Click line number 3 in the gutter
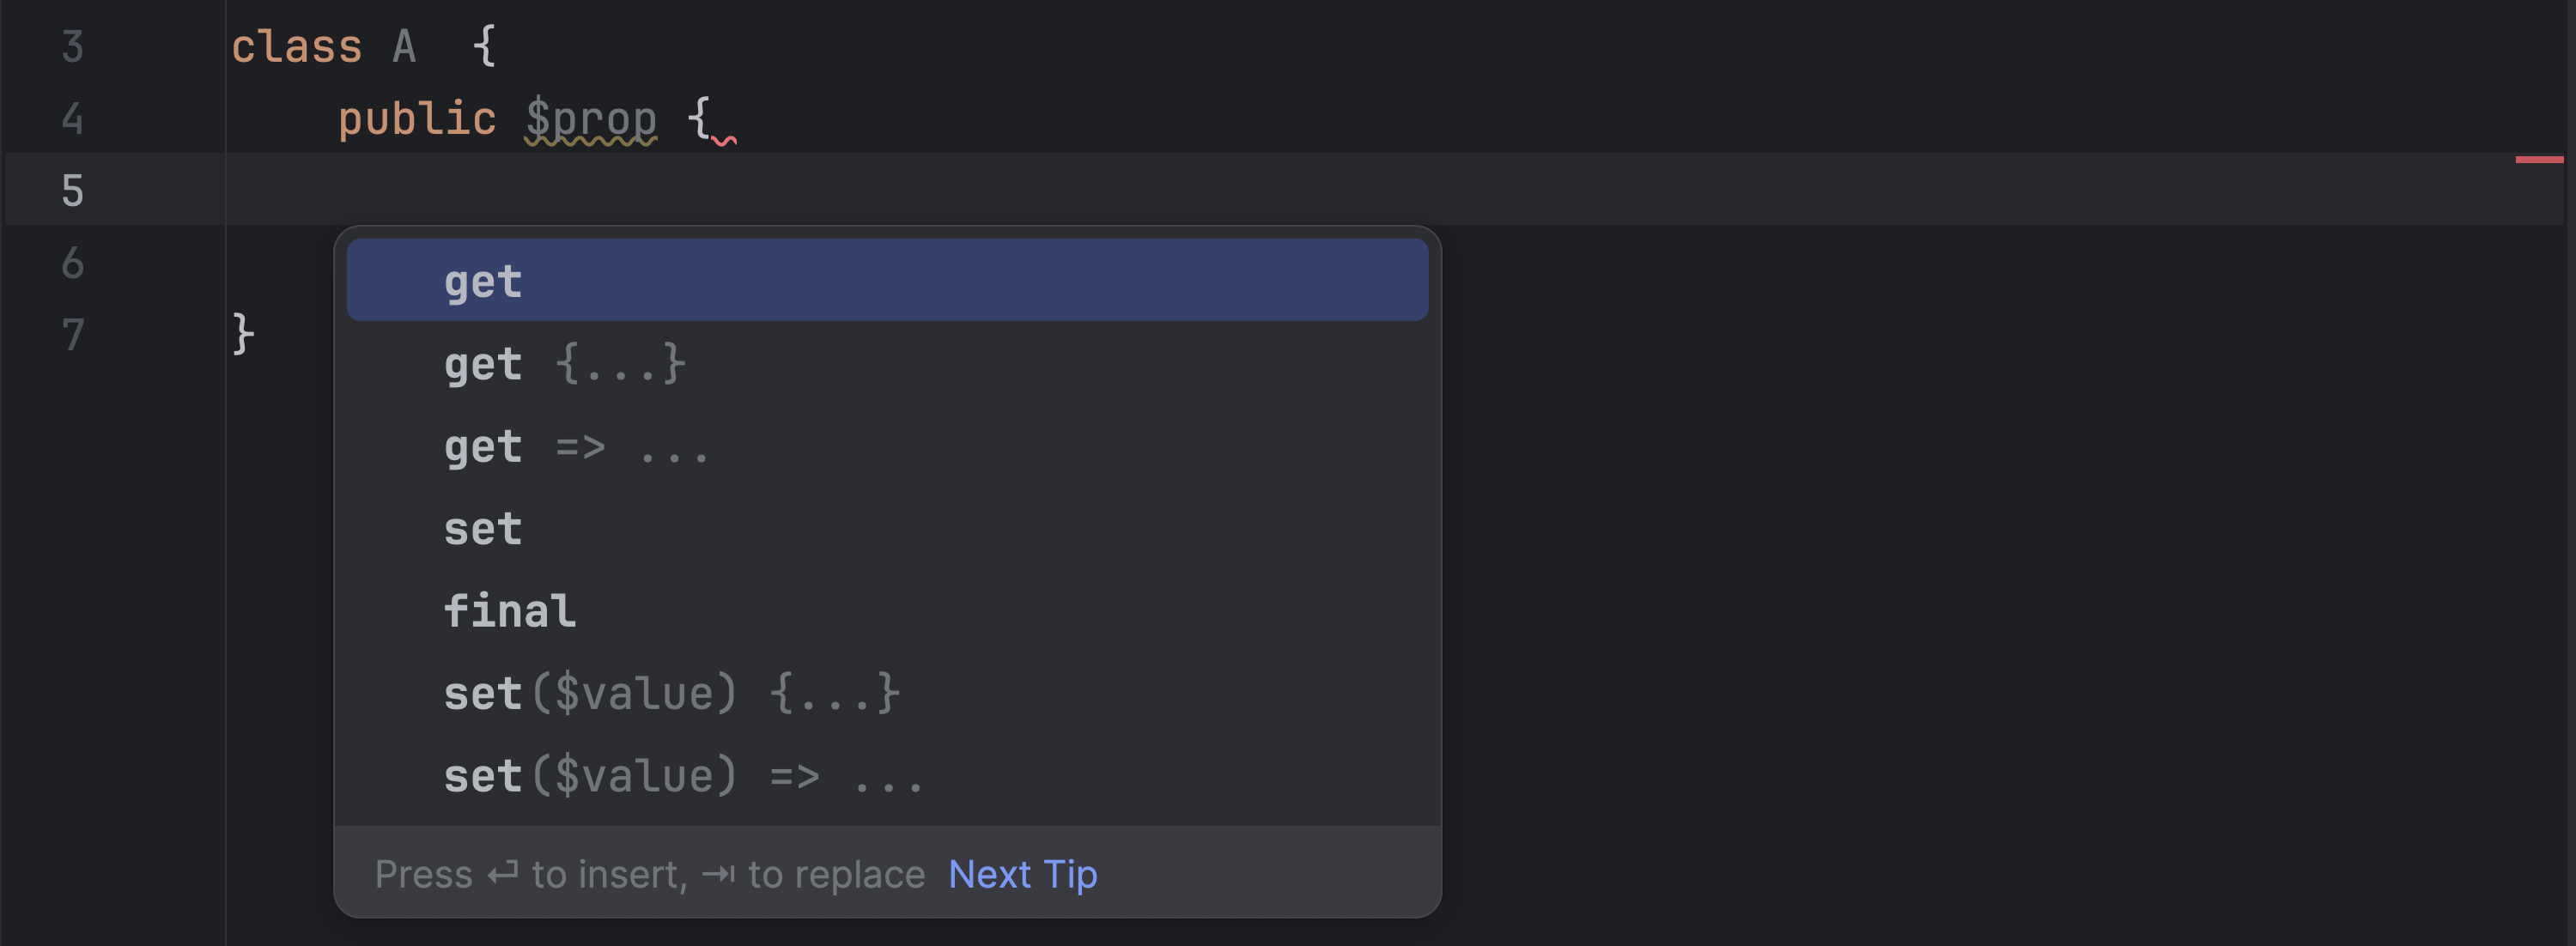Image resolution: width=2576 pixels, height=946 pixels. coord(71,46)
